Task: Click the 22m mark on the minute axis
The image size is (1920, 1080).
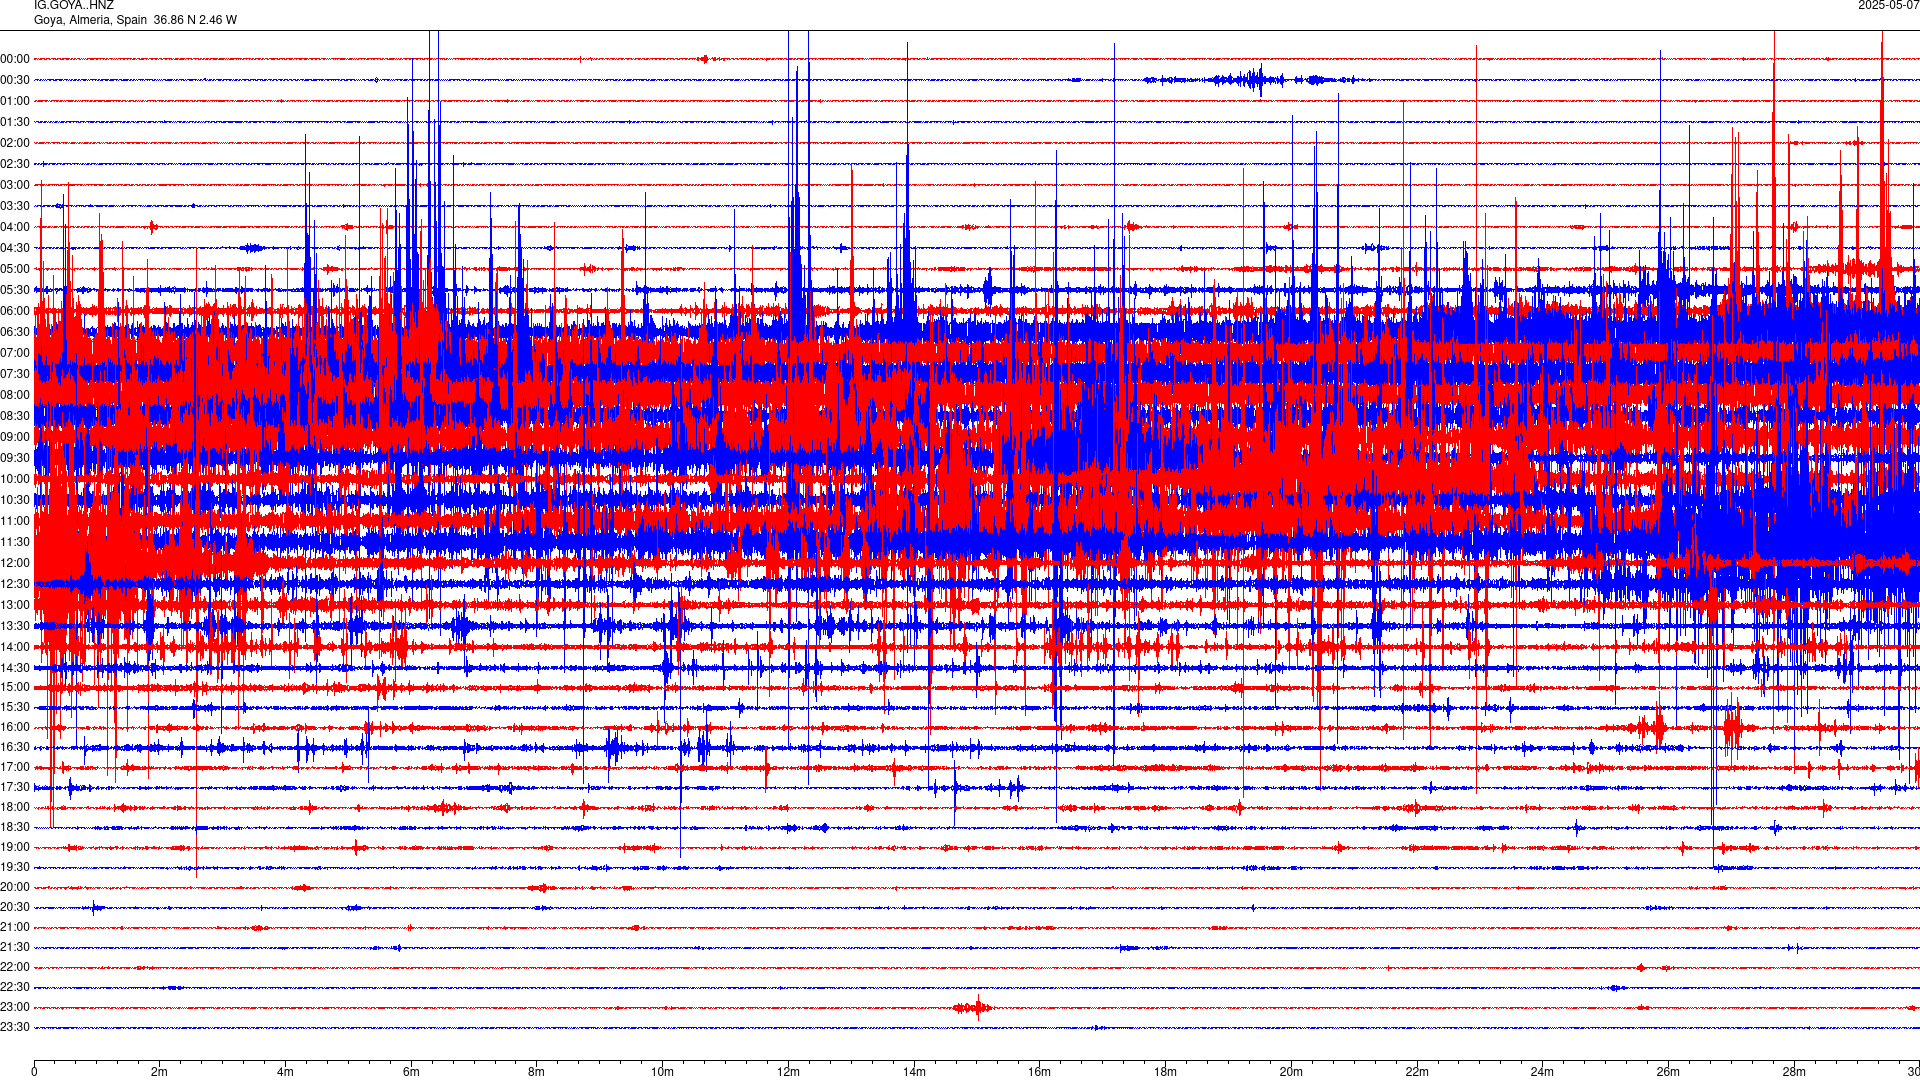Action: click(x=1417, y=1072)
